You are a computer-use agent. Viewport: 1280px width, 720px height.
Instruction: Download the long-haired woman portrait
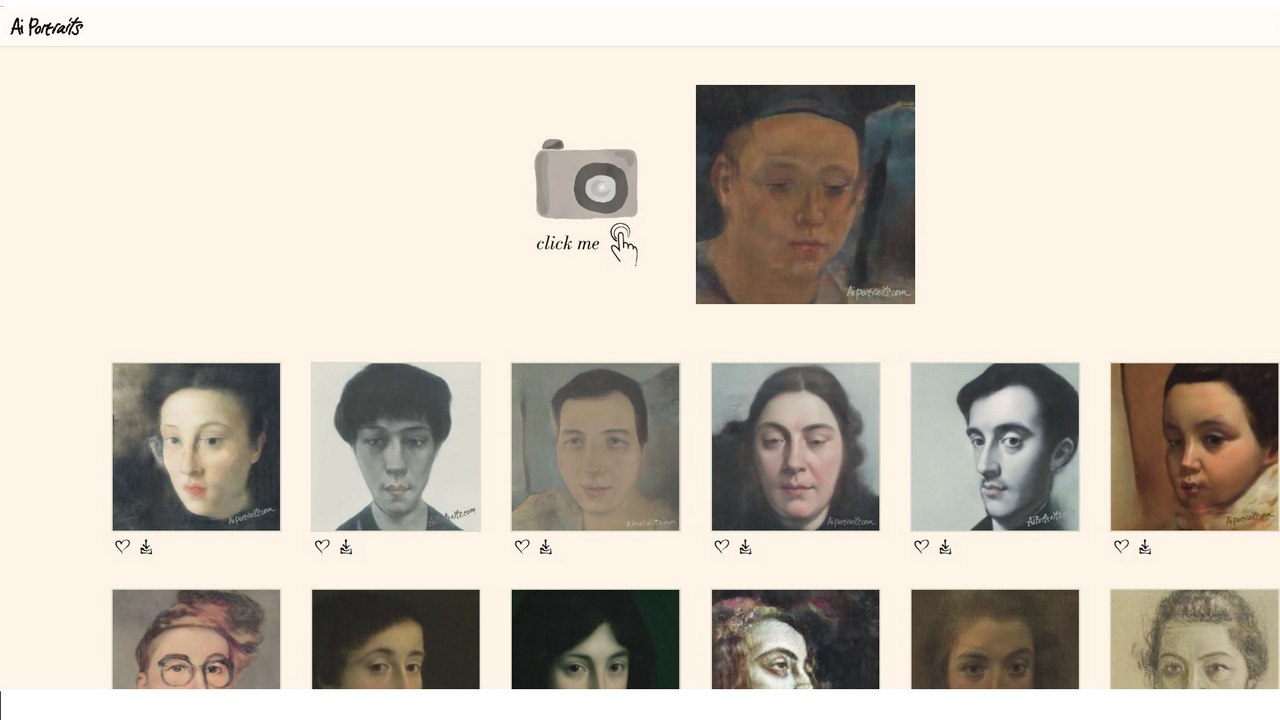(x=745, y=547)
